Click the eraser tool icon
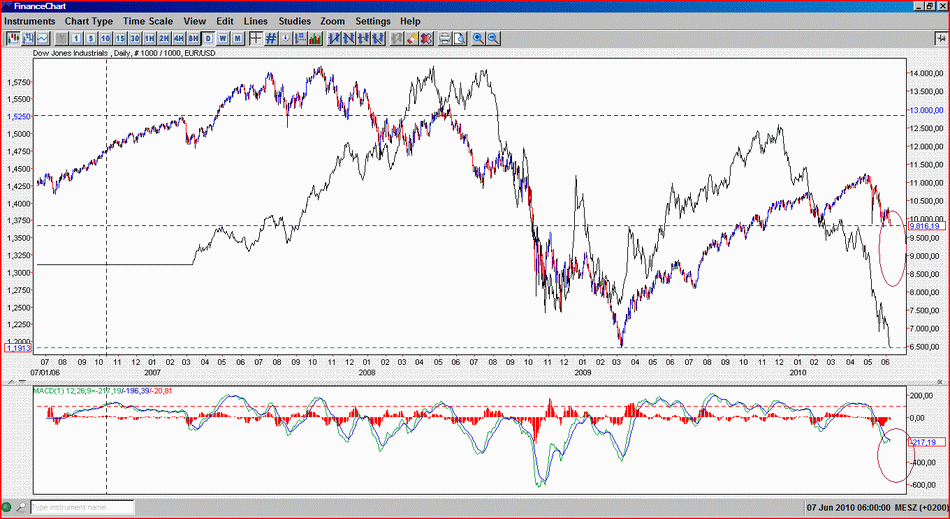The height and width of the screenshot is (519, 950). coord(412,38)
